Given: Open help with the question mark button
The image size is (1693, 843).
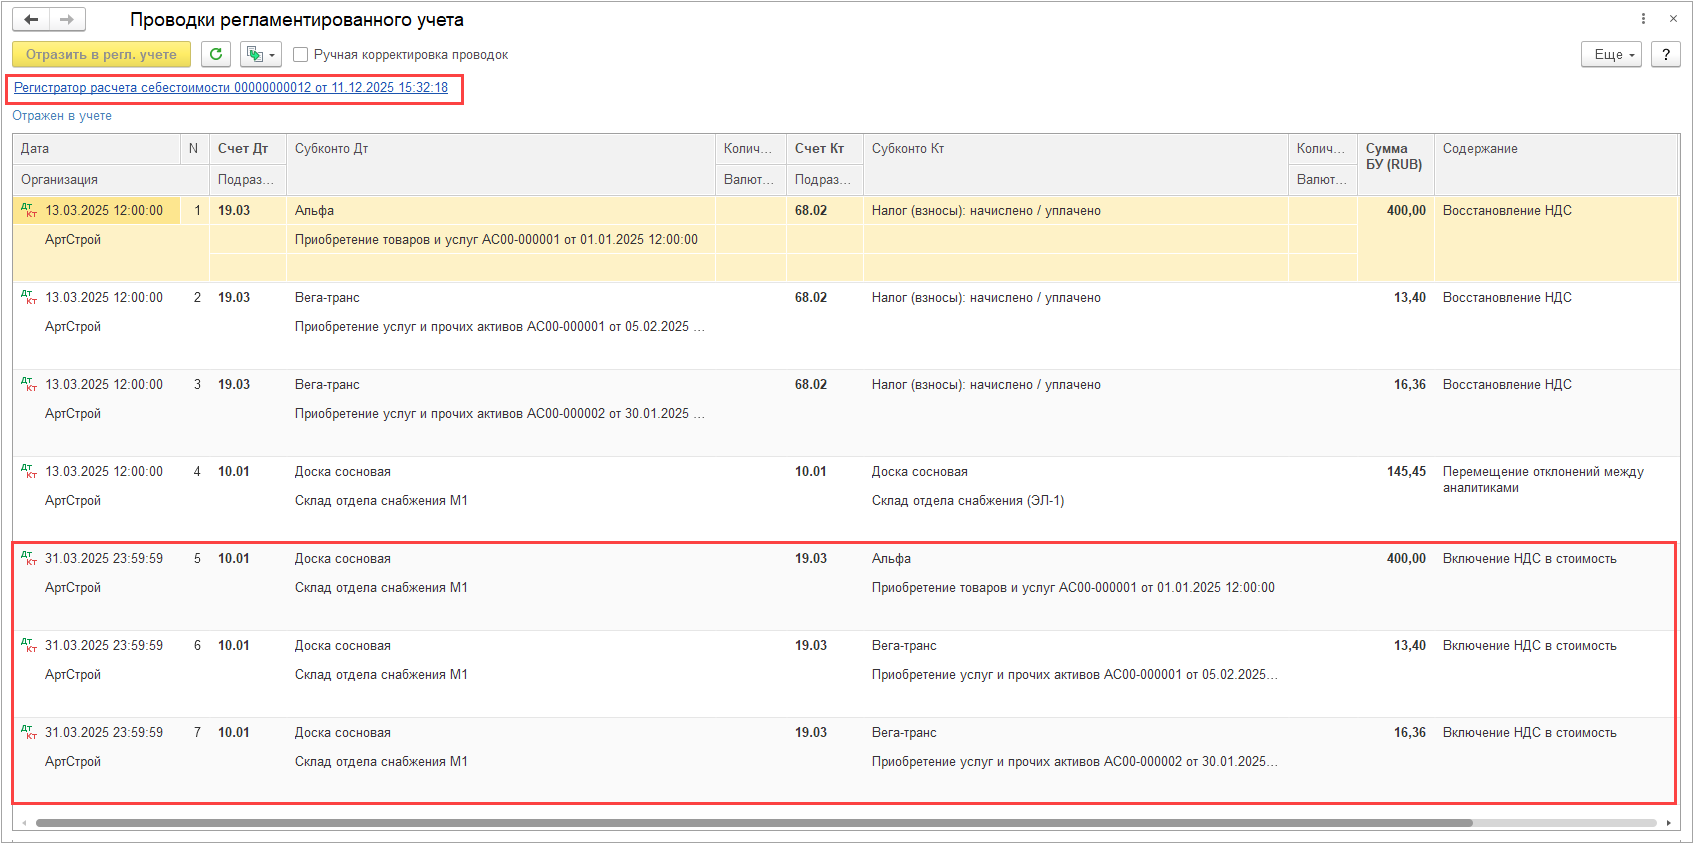Looking at the screenshot, I should tap(1665, 54).
